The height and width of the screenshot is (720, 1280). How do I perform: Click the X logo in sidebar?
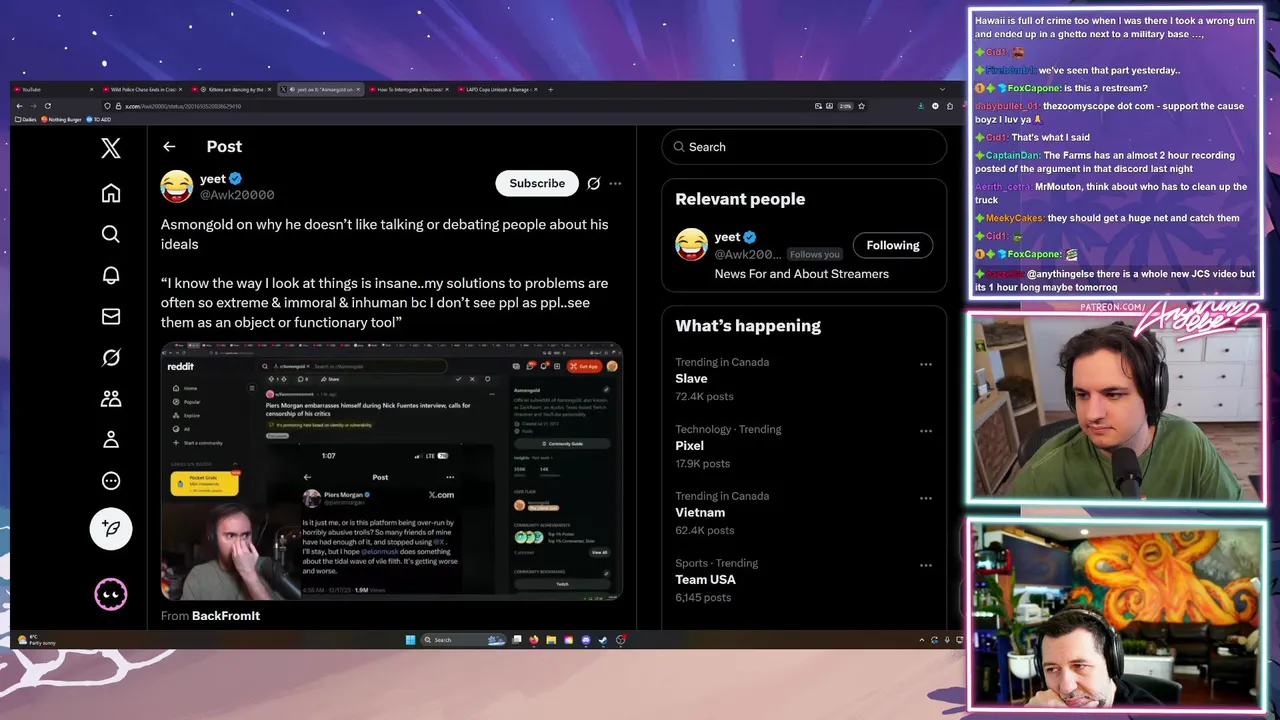point(111,149)
